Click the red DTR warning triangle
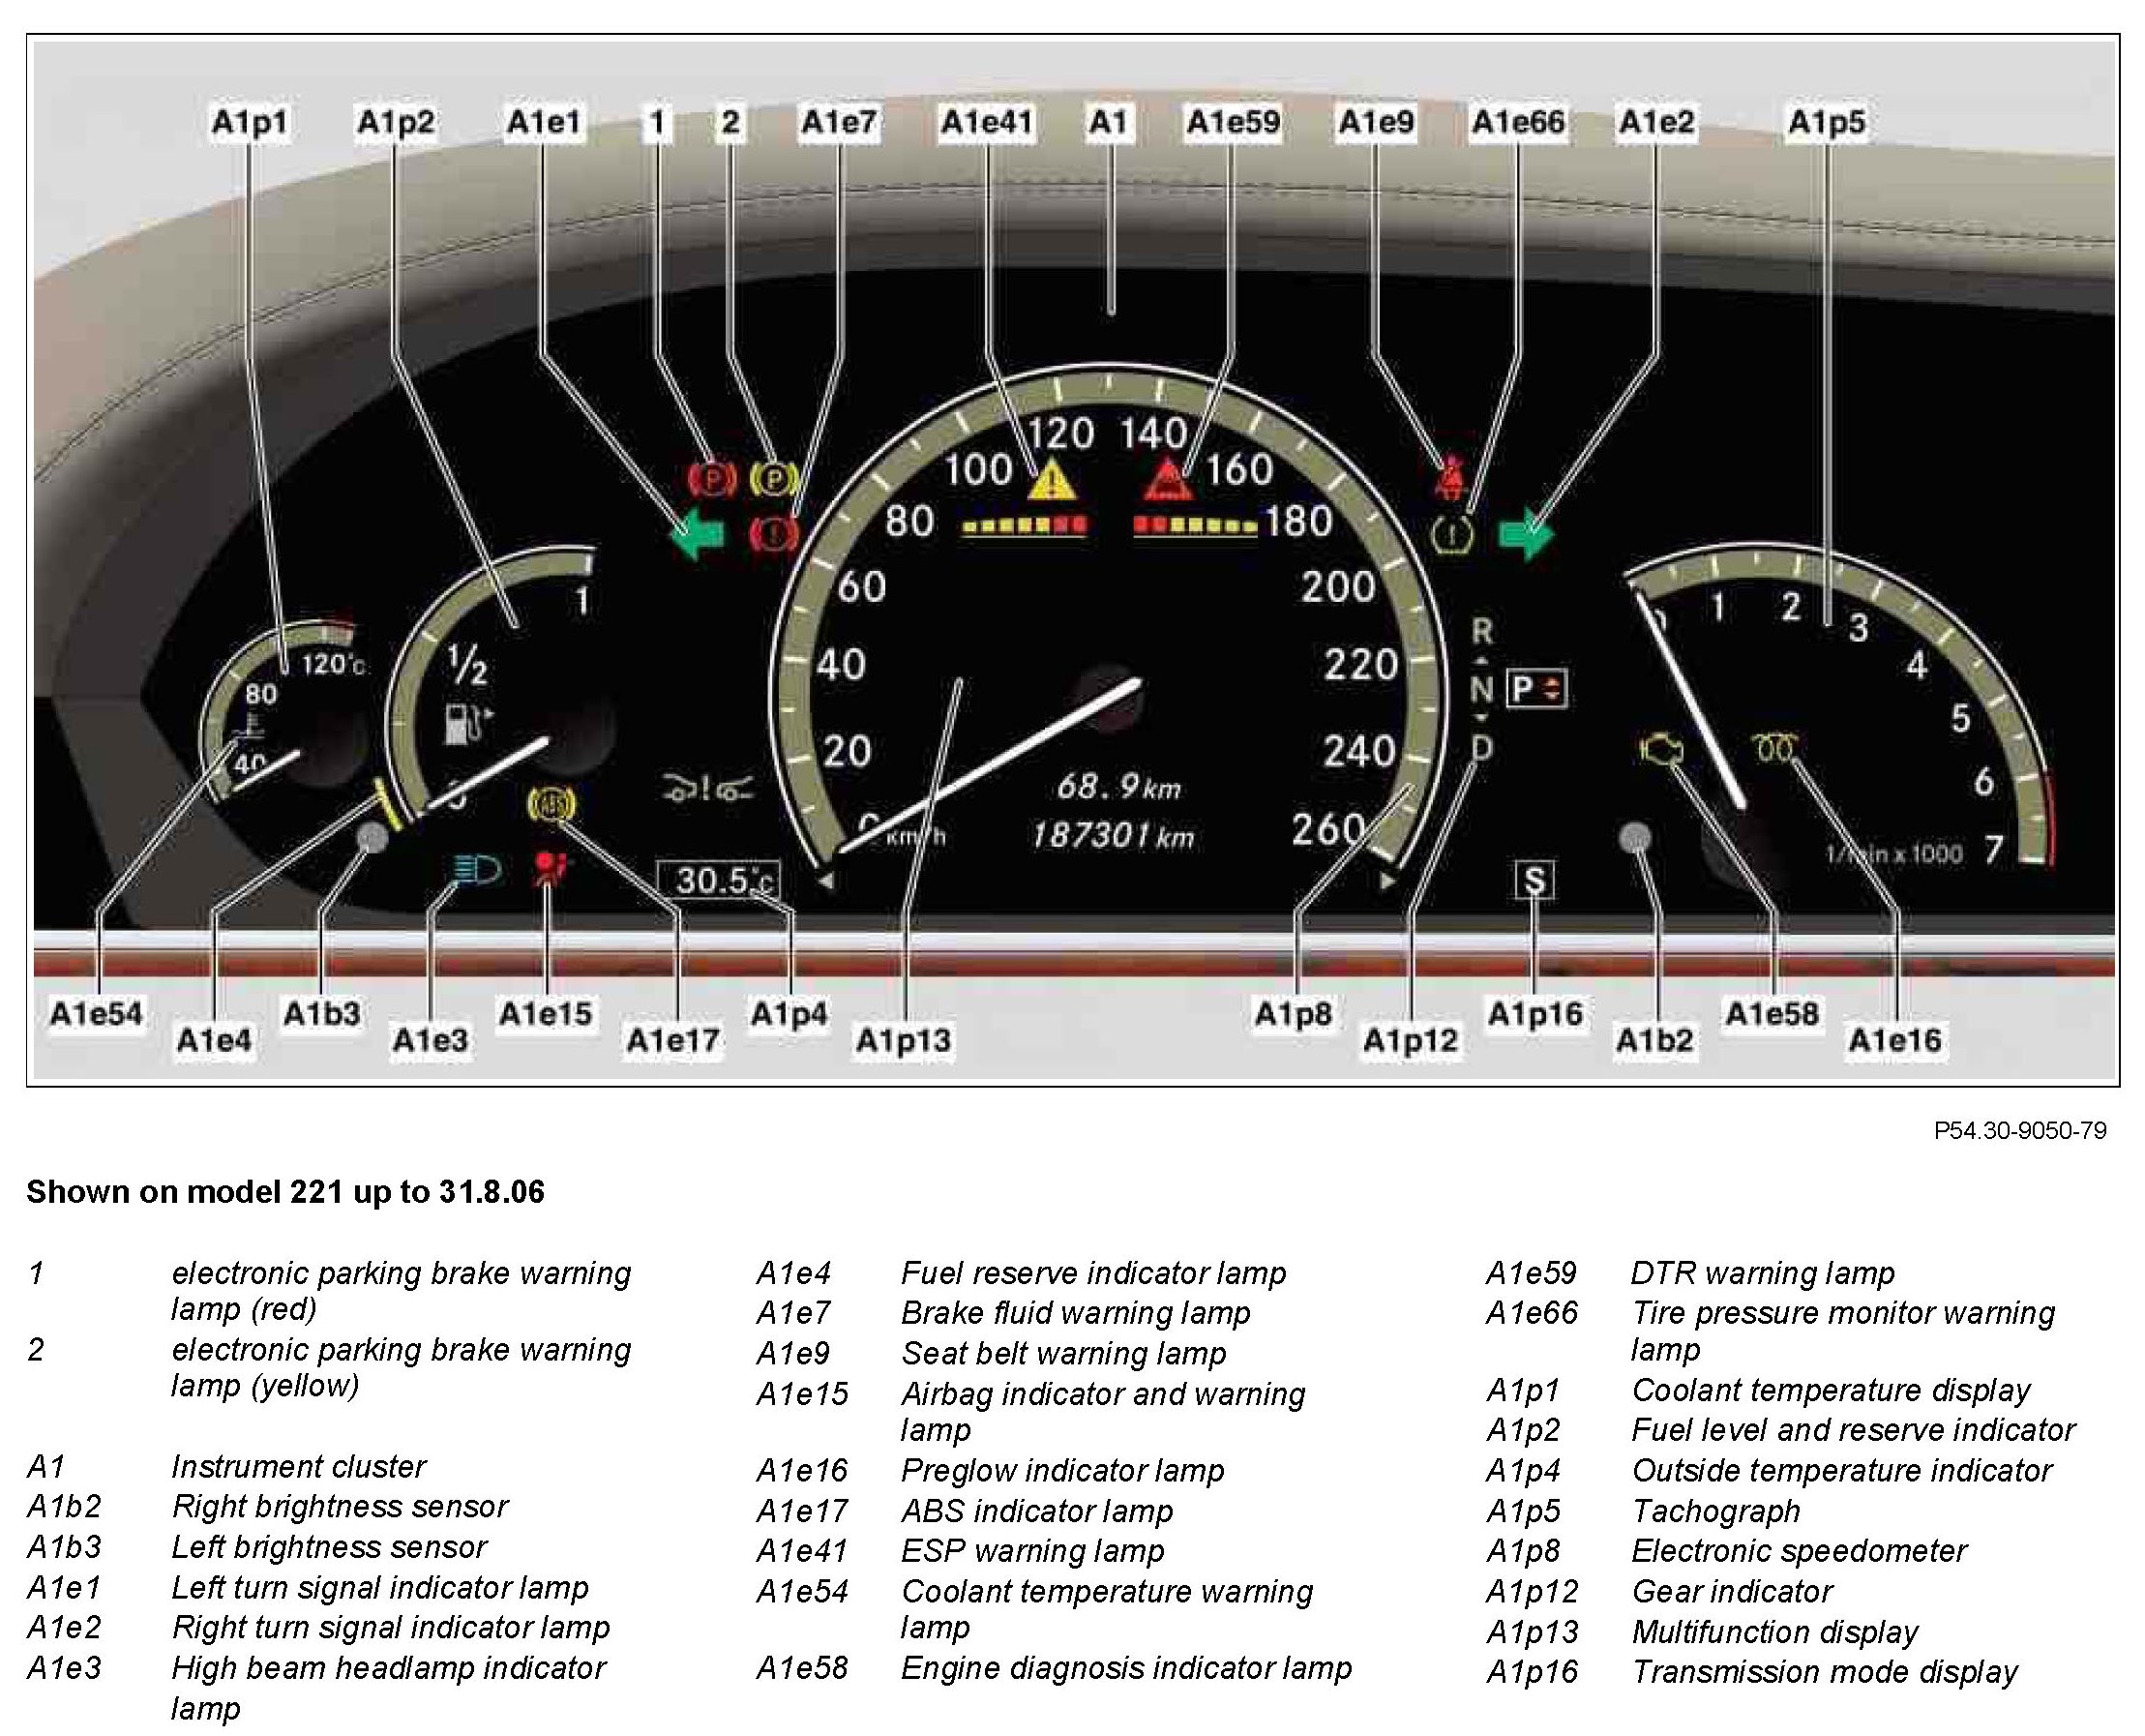This screenshot has width=2145, height=1736. [x=1168, y=480]
